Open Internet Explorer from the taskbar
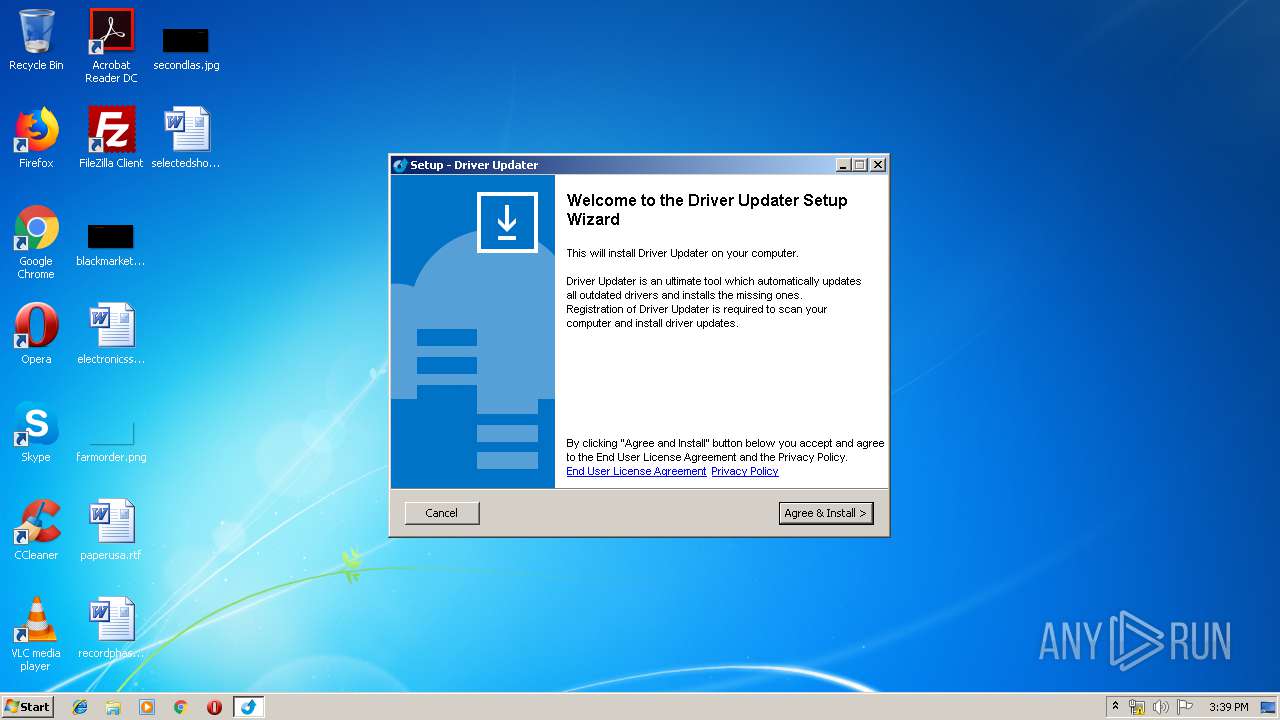1280x720 pixels. coord(80,707)
